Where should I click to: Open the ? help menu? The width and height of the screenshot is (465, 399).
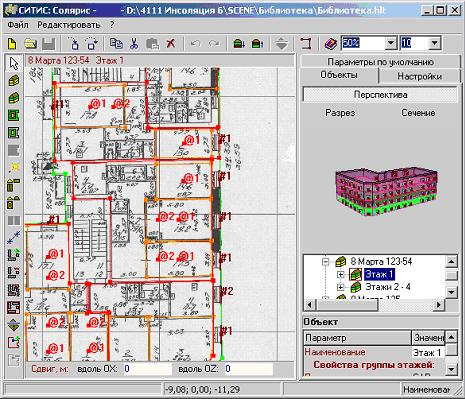(x=112, y=25)
